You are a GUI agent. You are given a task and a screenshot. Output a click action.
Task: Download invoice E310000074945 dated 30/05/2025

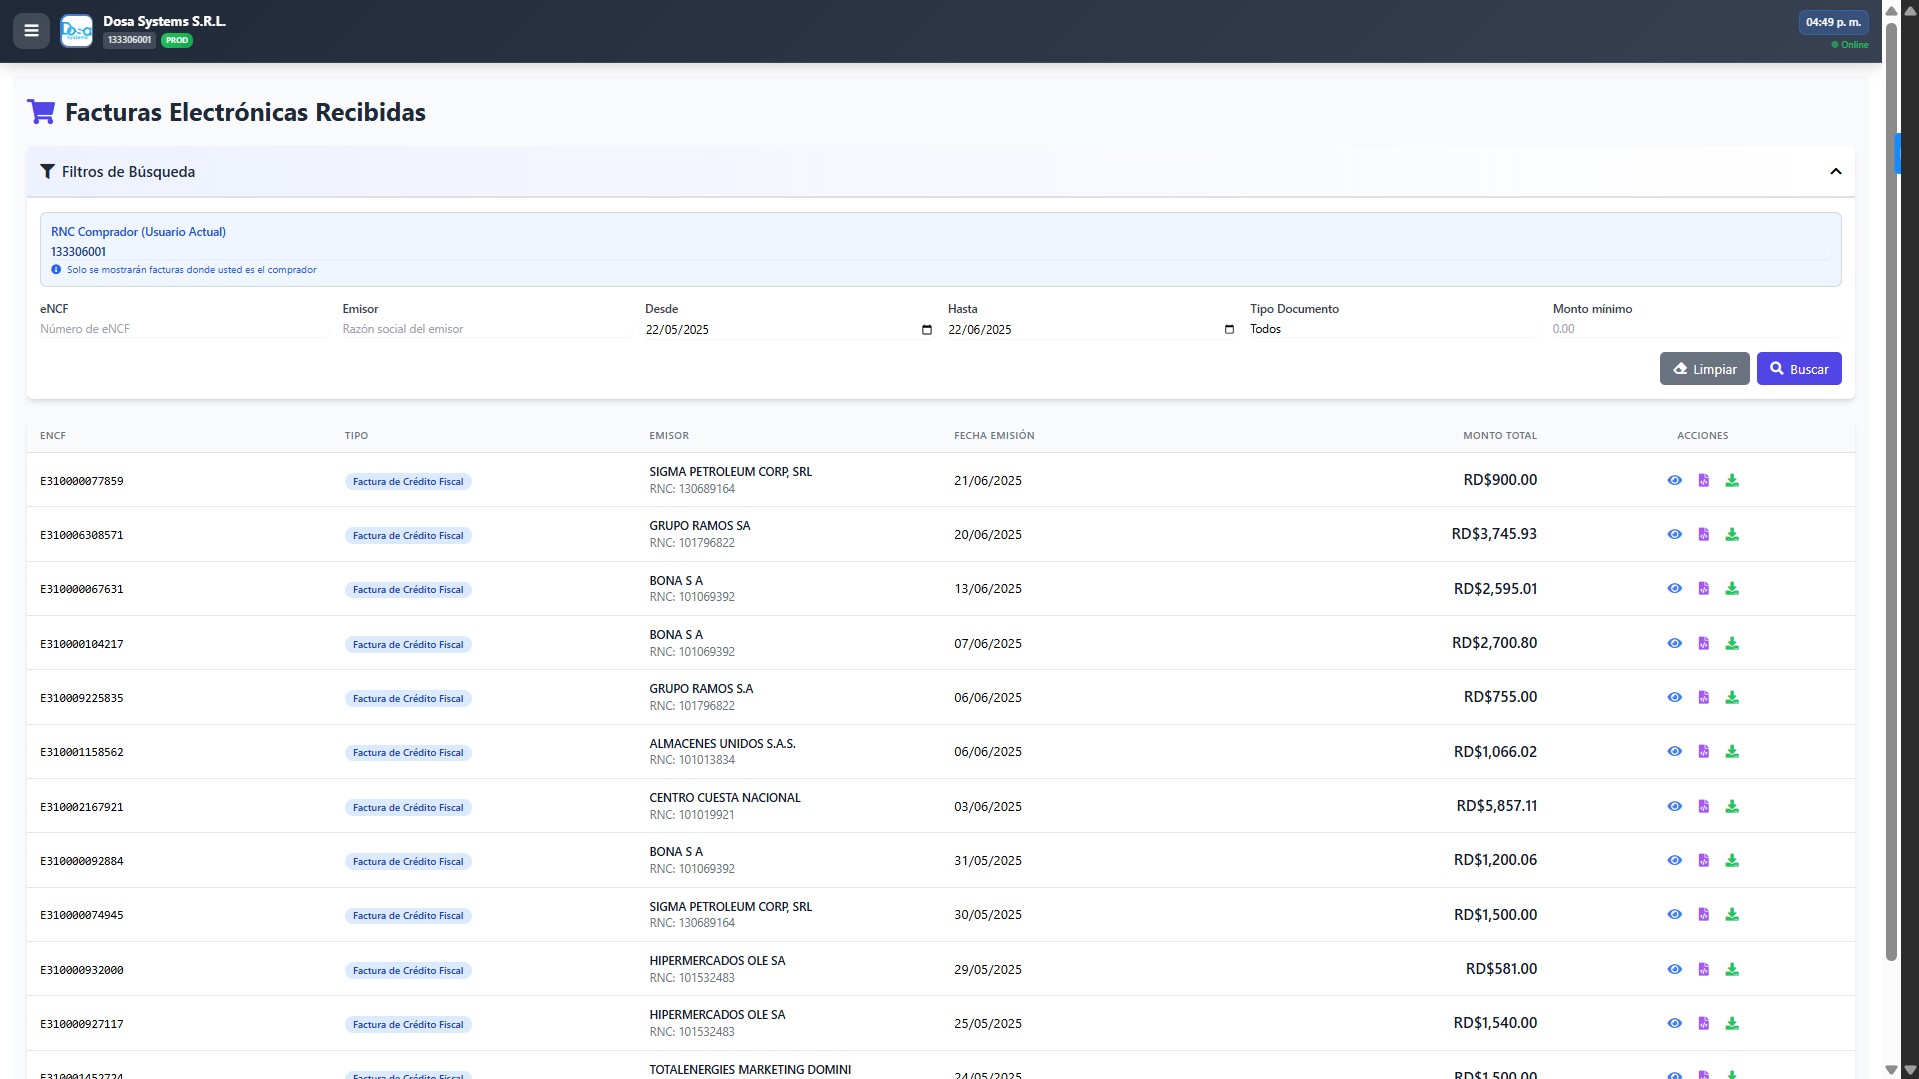[1732, 915]
